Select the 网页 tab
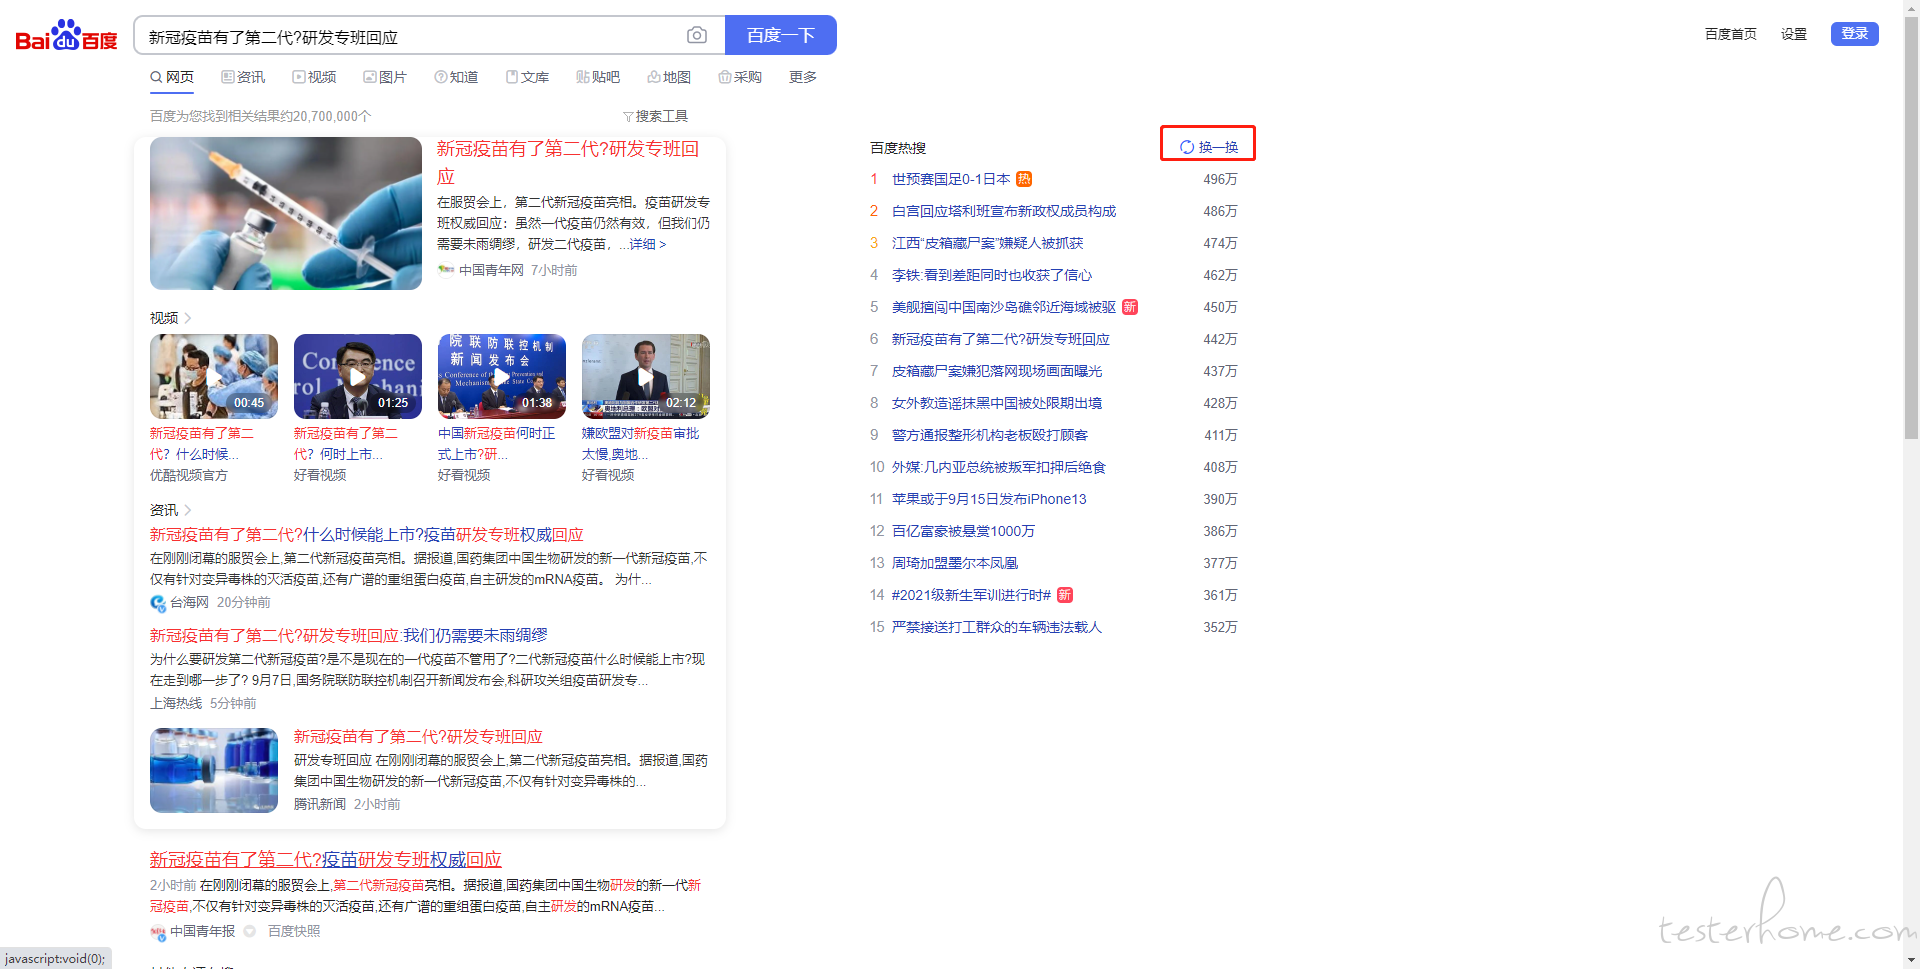Viewport: 1920px width, 969px height. tap(172, 77)
